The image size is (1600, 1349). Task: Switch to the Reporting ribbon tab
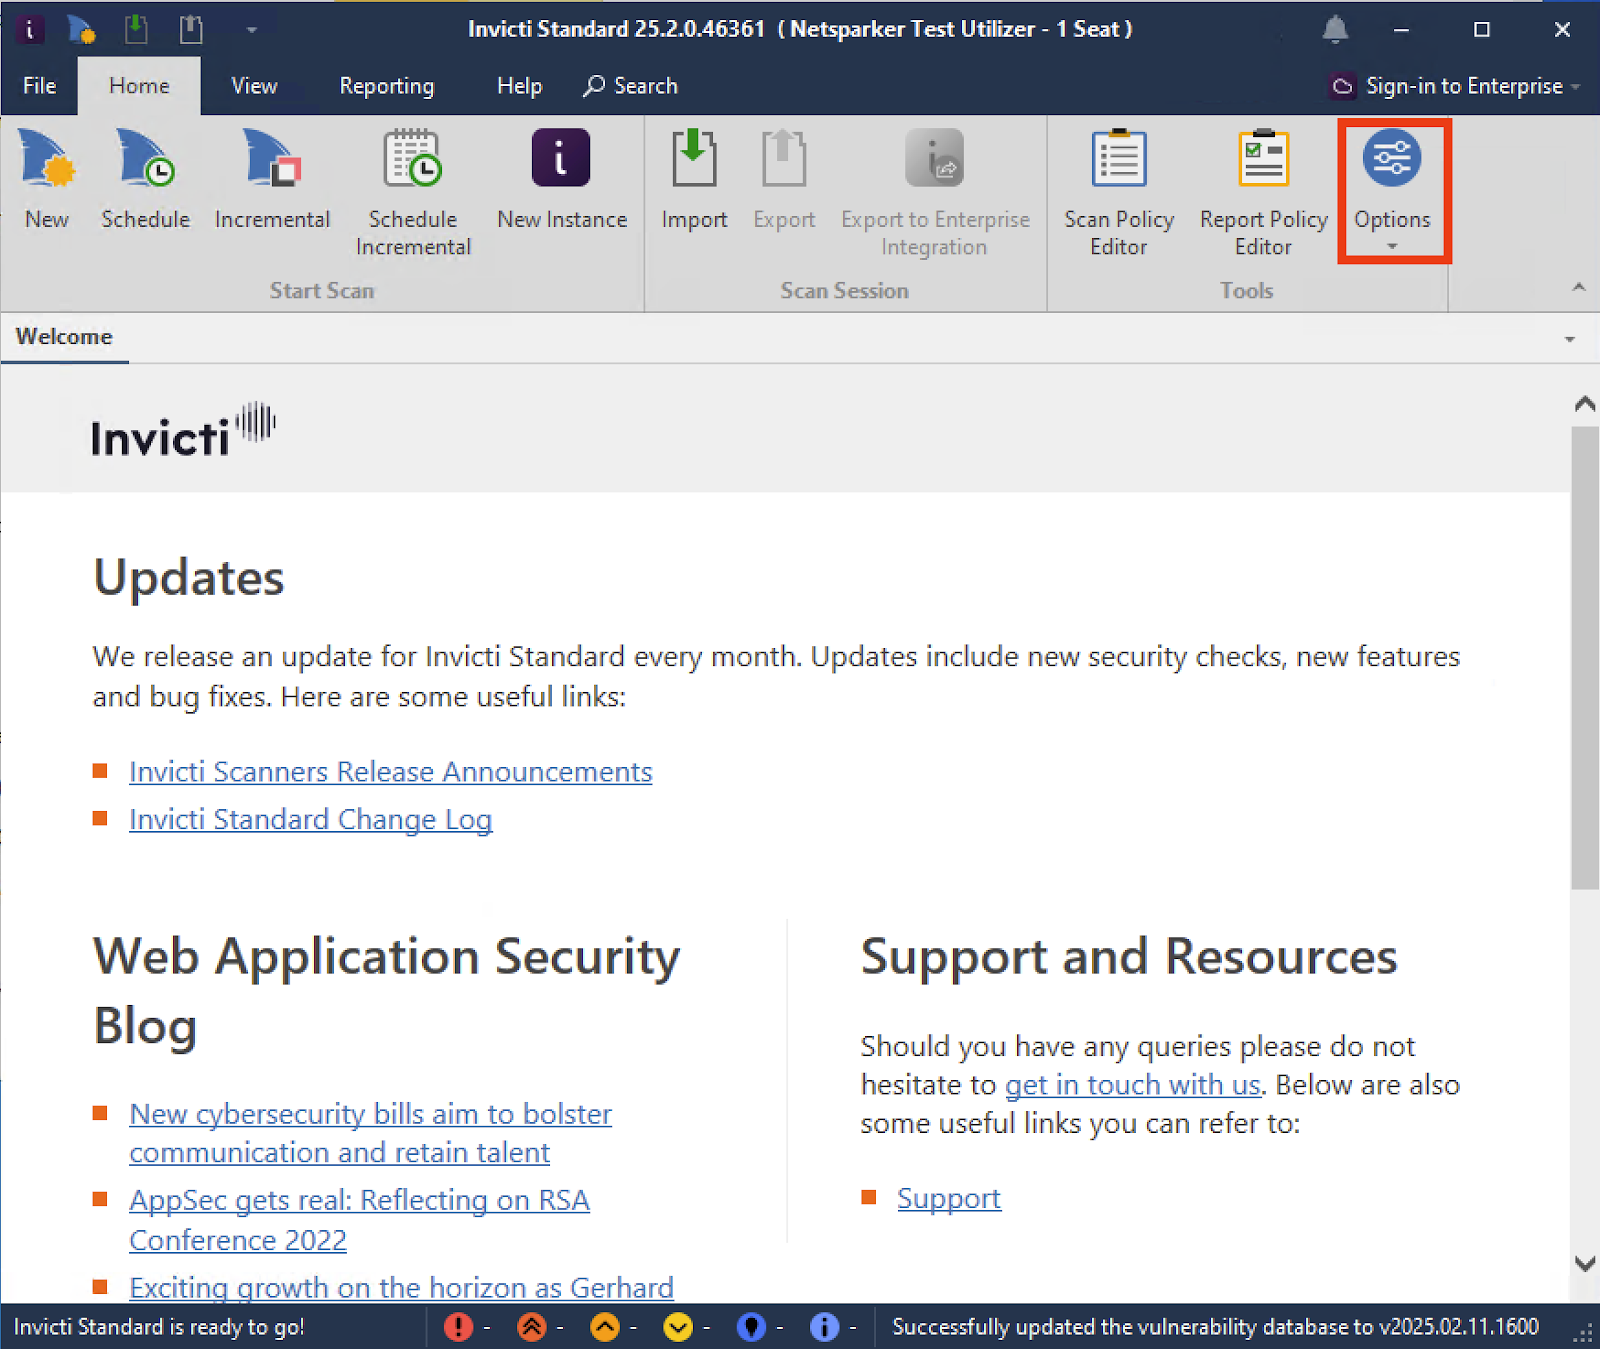(386, 86)
